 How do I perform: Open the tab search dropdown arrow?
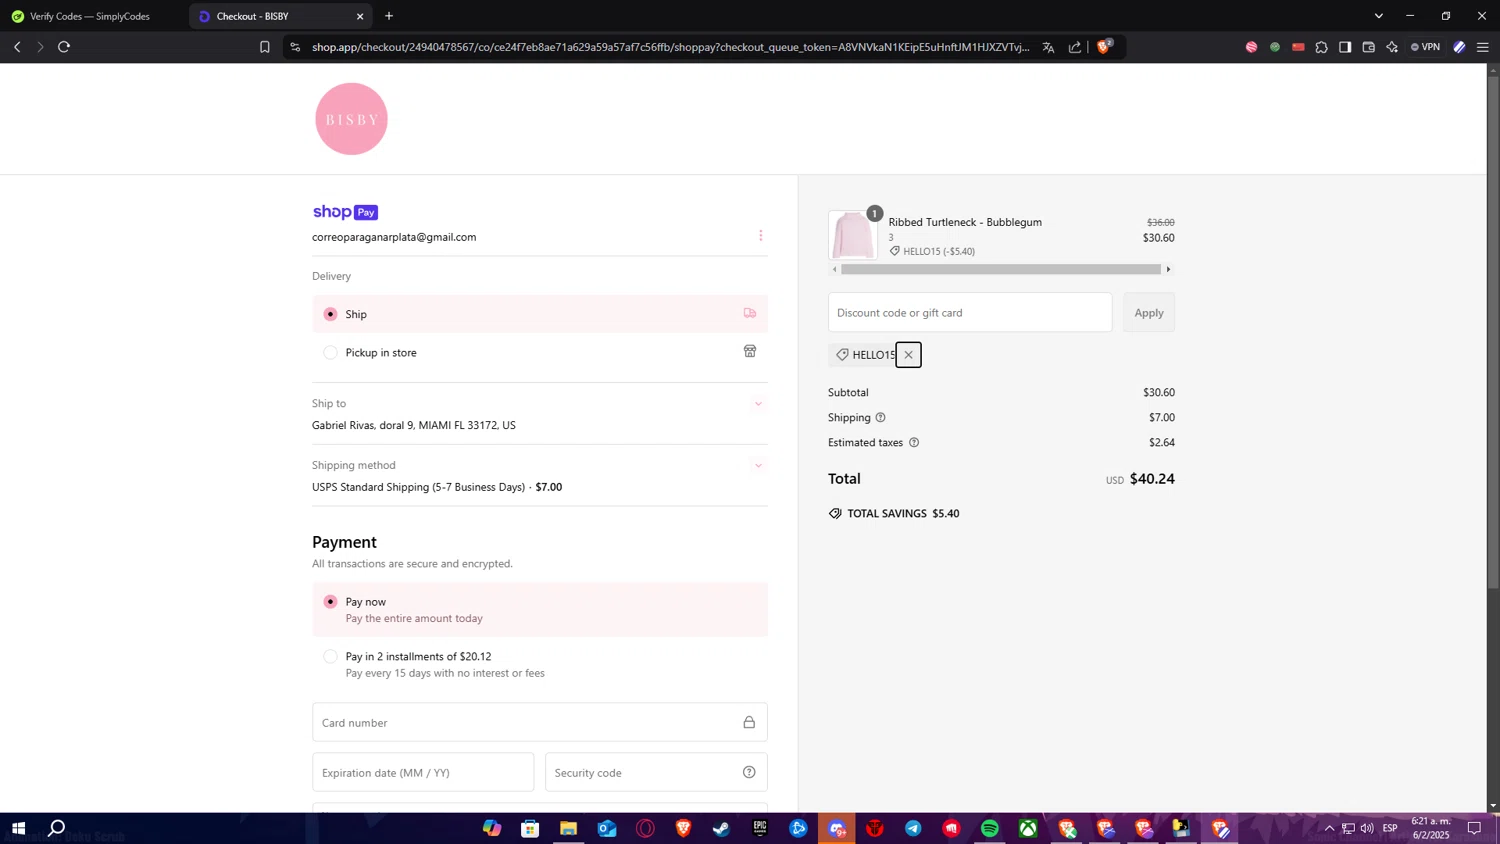[x=1378, y=16]
